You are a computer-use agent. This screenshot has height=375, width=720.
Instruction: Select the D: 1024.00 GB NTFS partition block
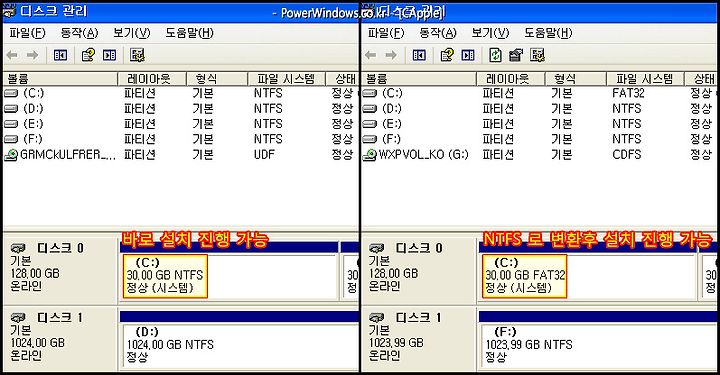pos(240,346)
